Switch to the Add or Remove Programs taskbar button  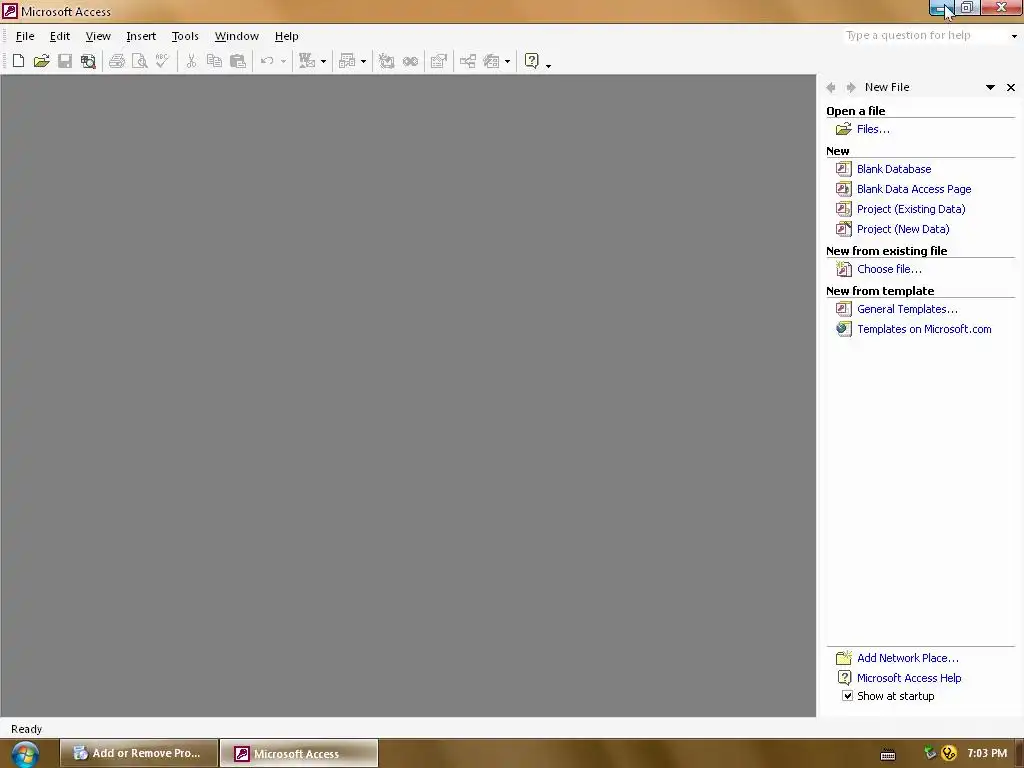pyautogui.click(x=139, y=754)
